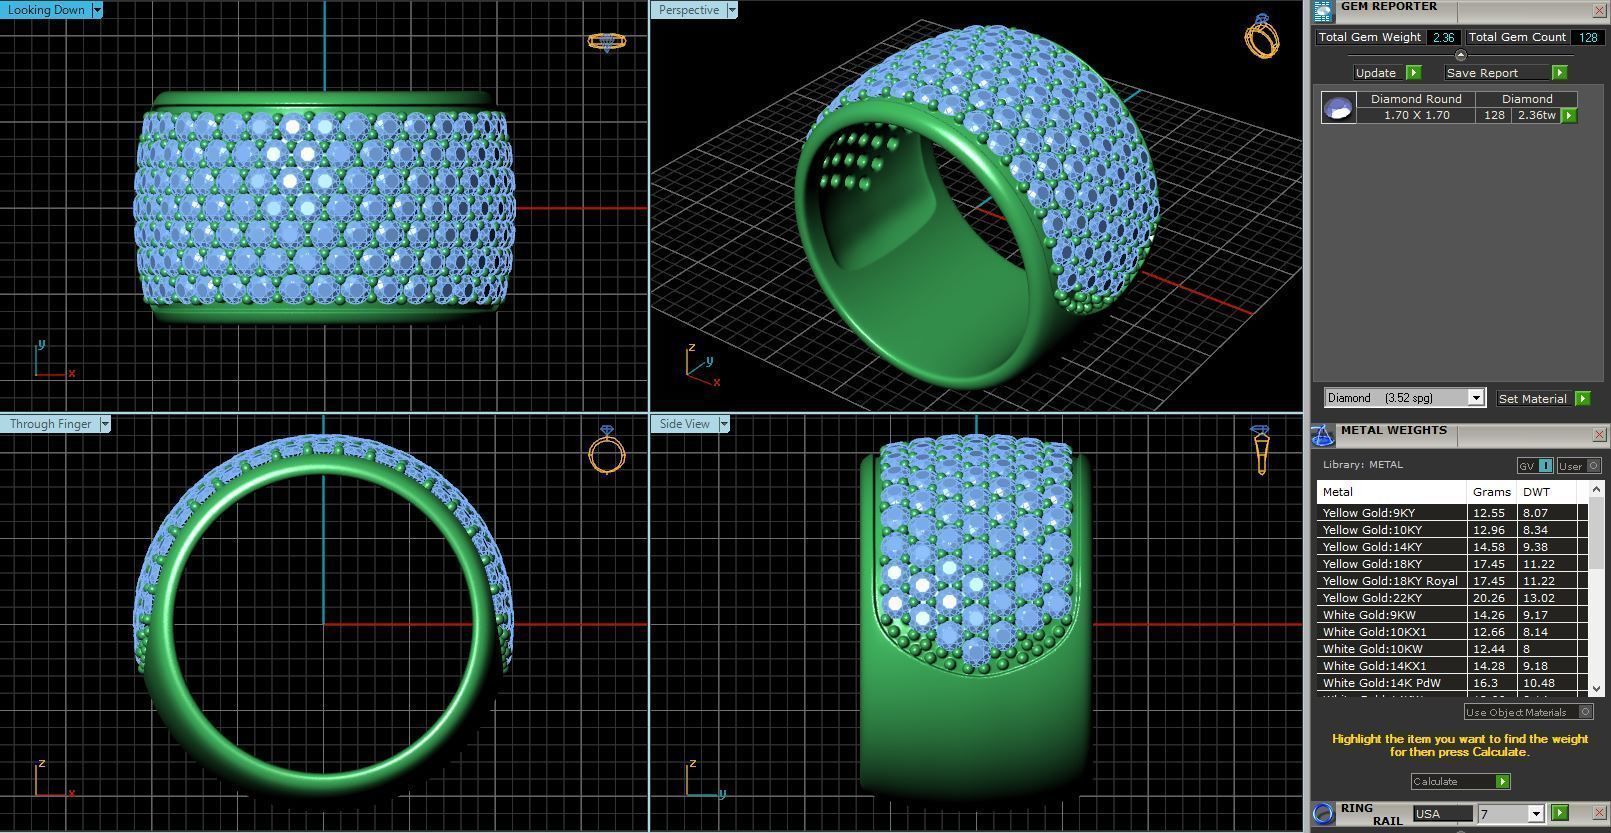Click the ring orientation icon in Perspective view
The image size is (1611, 833).
(x=1262, y=36)
